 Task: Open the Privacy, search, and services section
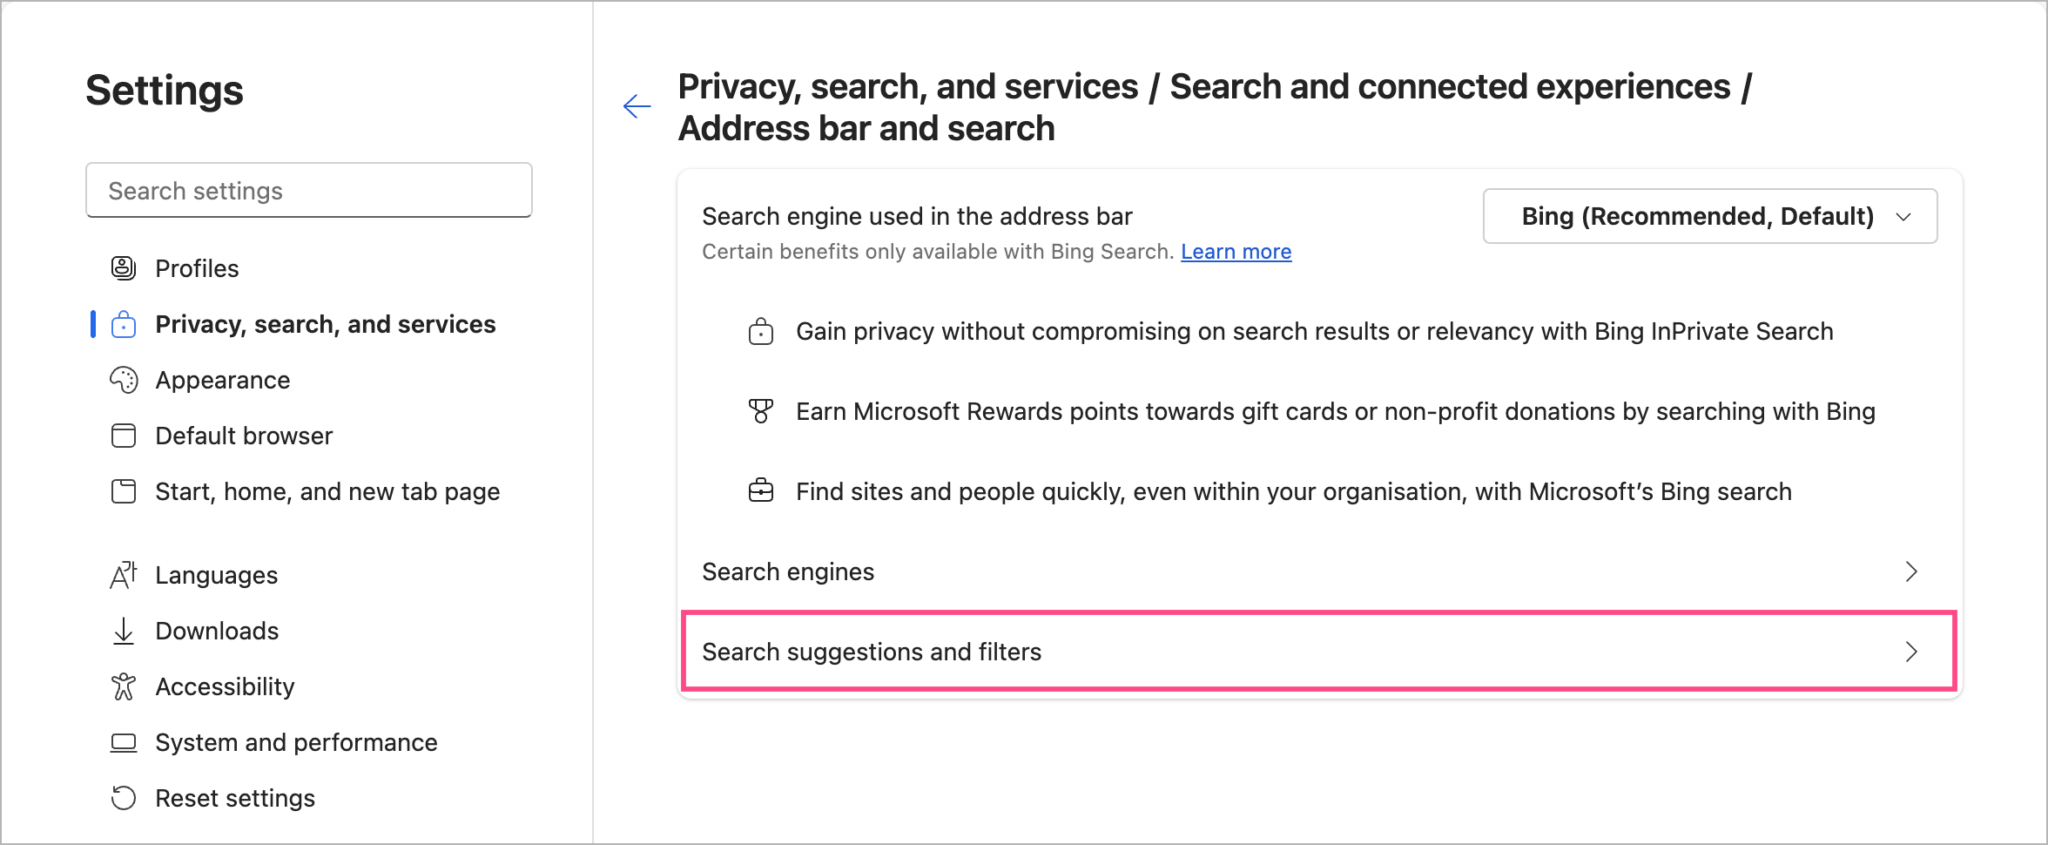coord(325,324)
